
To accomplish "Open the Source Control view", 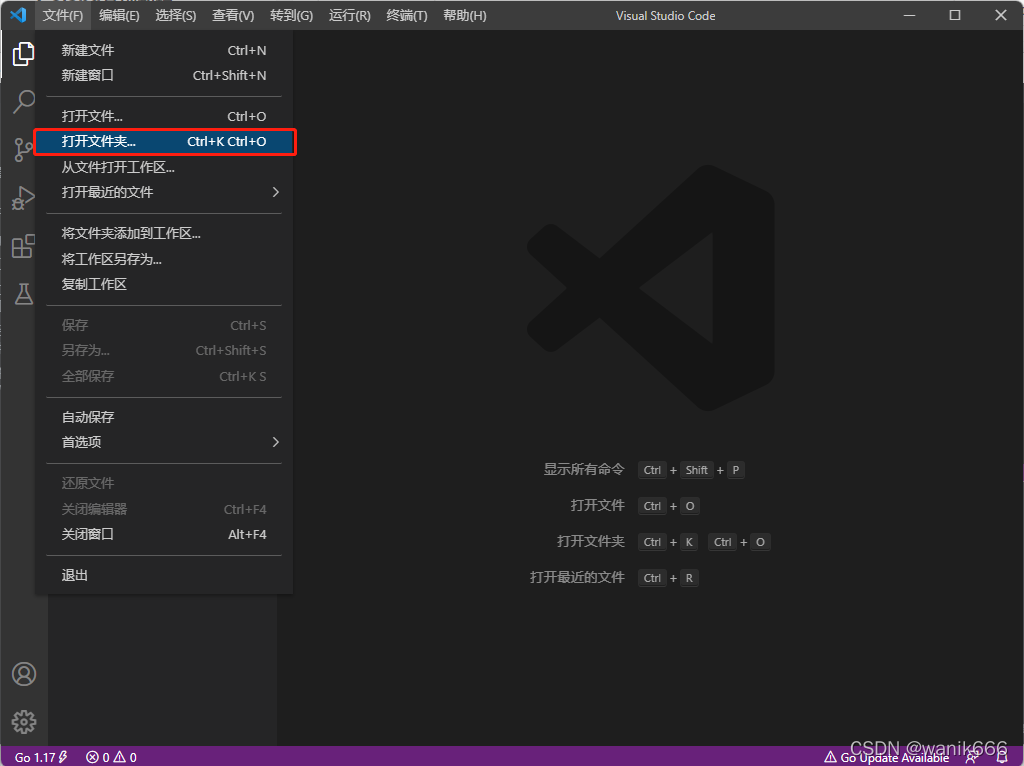I will (24, 150).
